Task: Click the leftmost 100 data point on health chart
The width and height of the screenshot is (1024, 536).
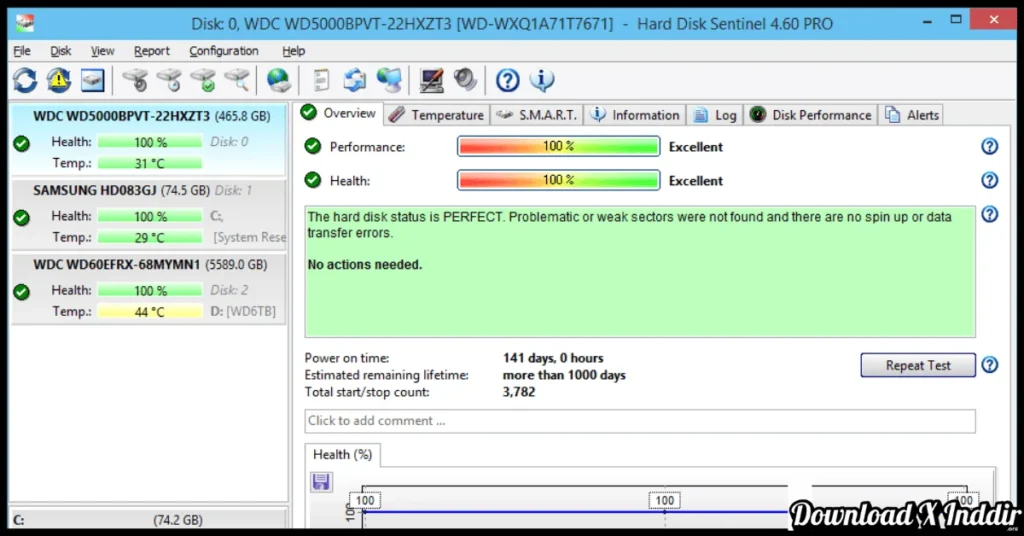Action: coord(364,500)
